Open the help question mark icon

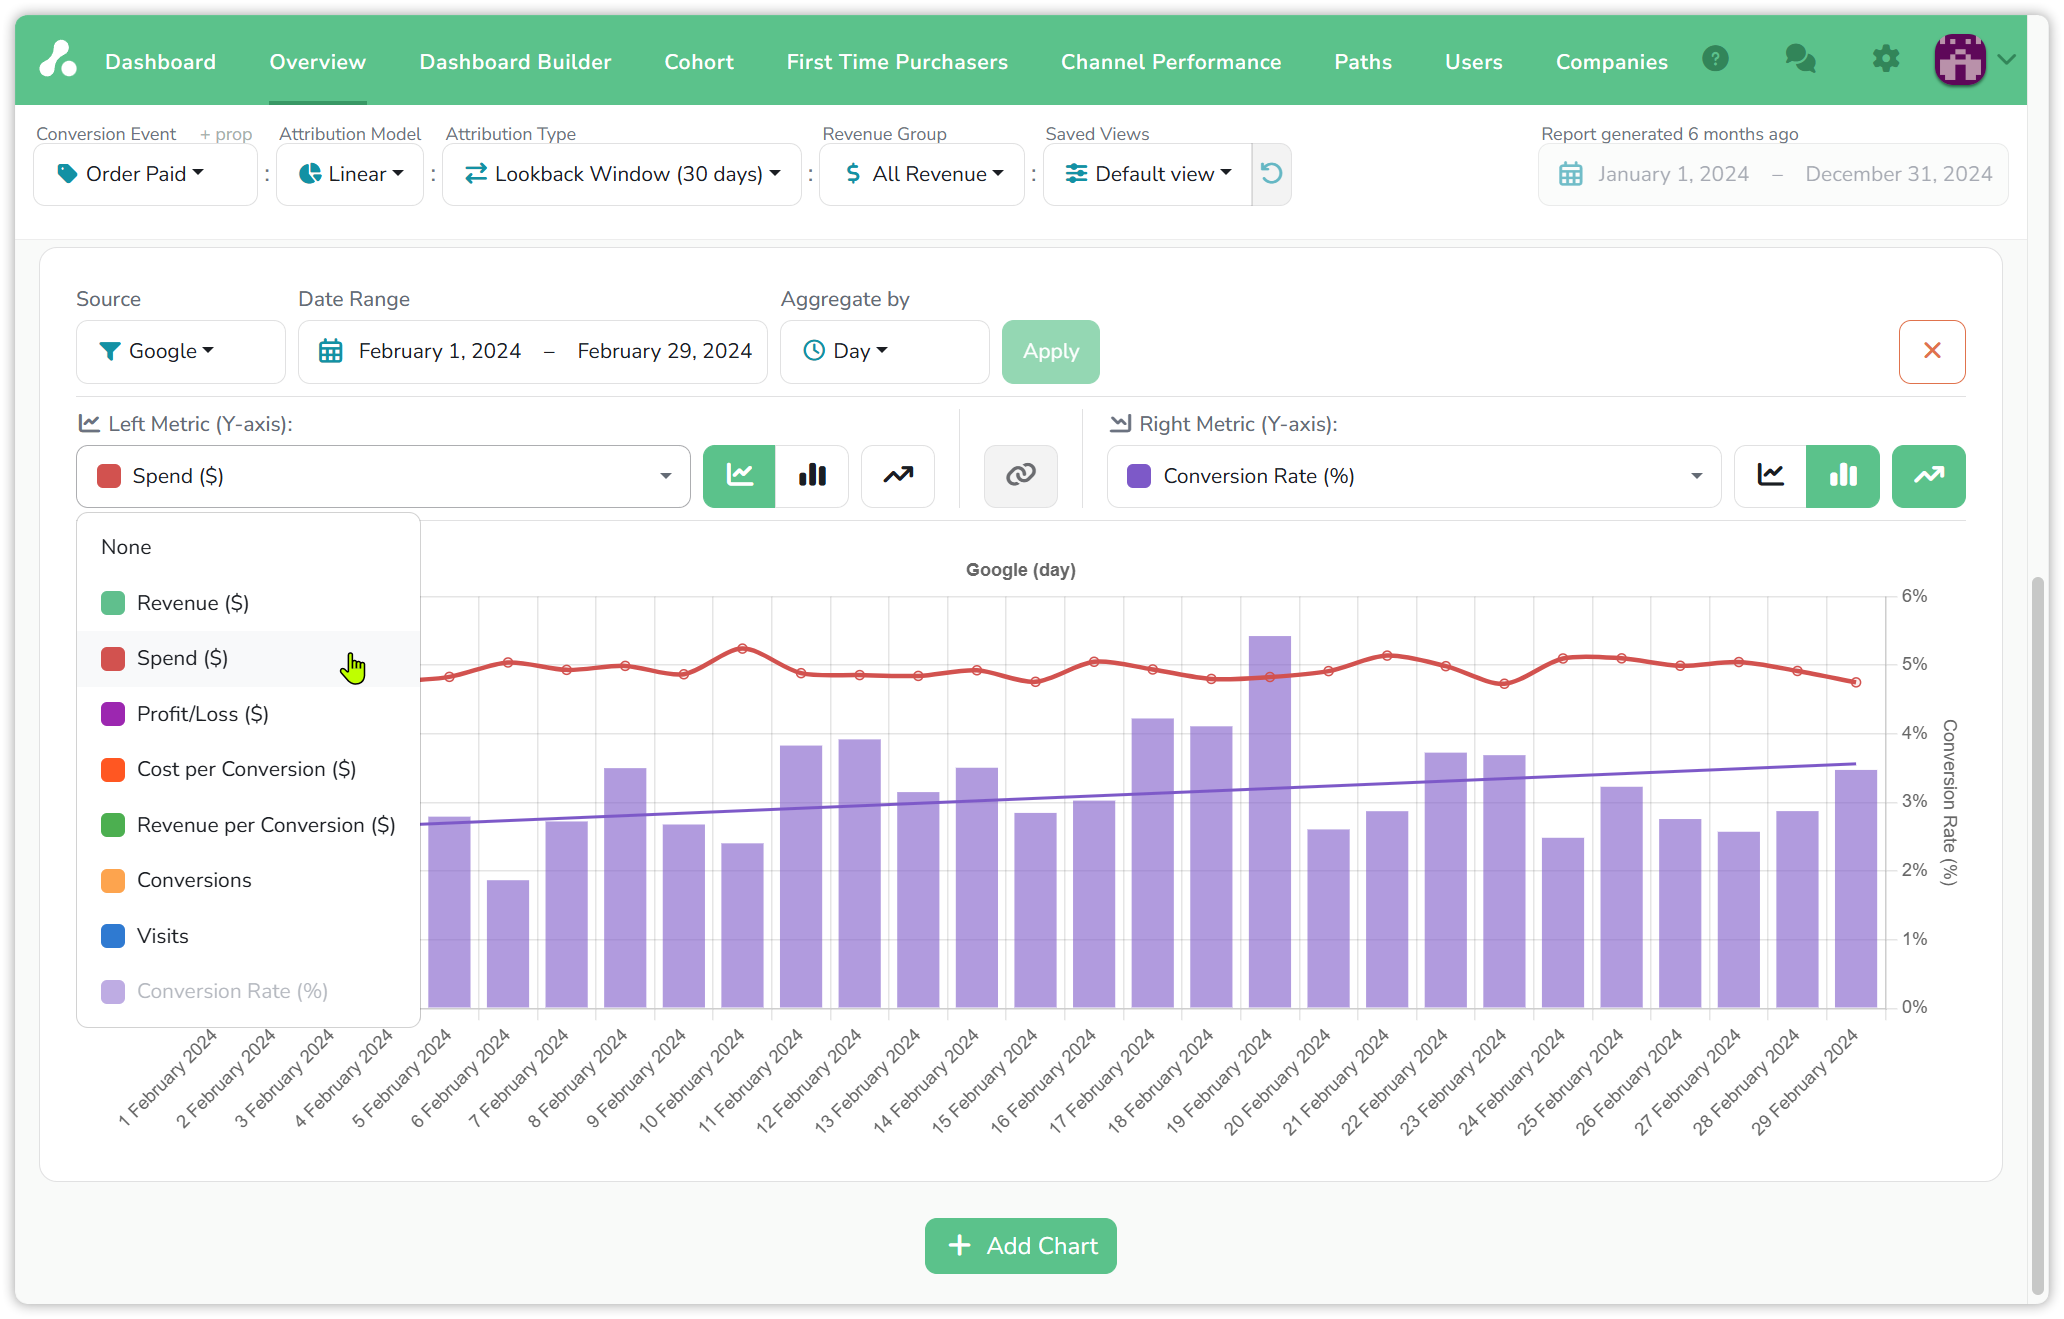click(x=1715, y=59)
